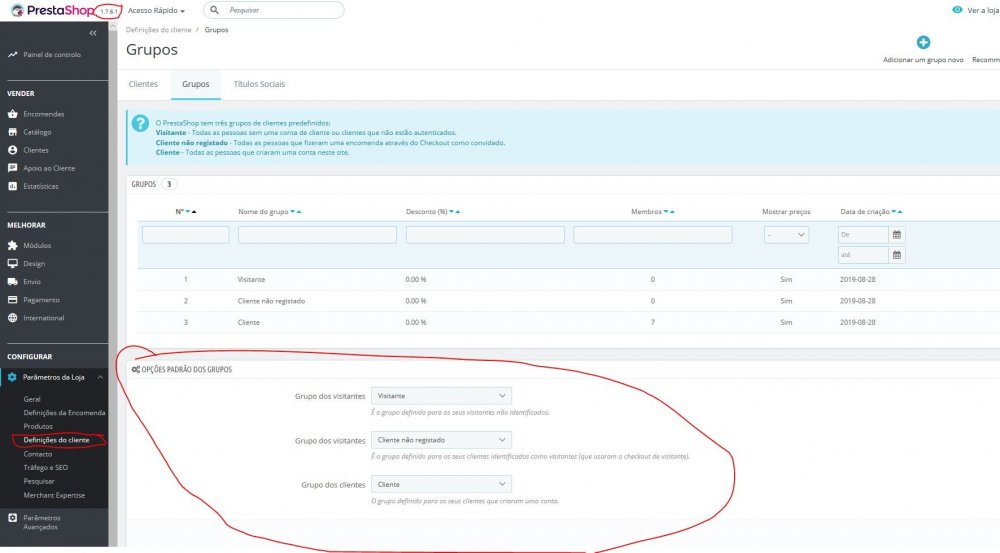Click the Encomendas basket icon

[12, 114]
